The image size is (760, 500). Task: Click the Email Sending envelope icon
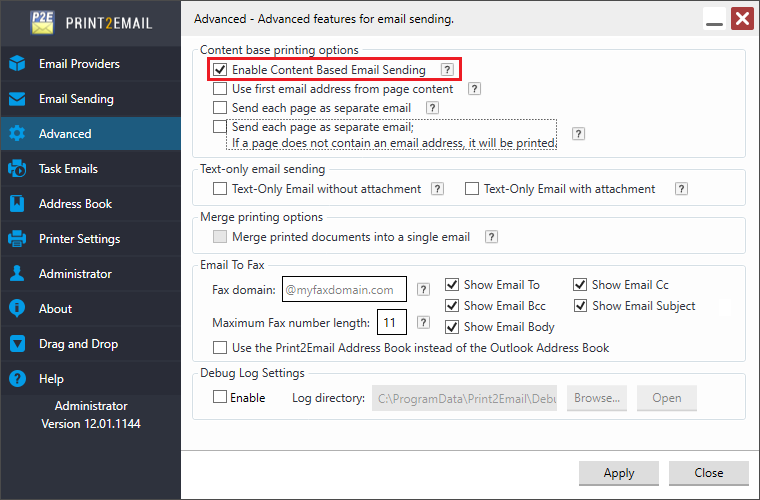[x=17, y=99]
